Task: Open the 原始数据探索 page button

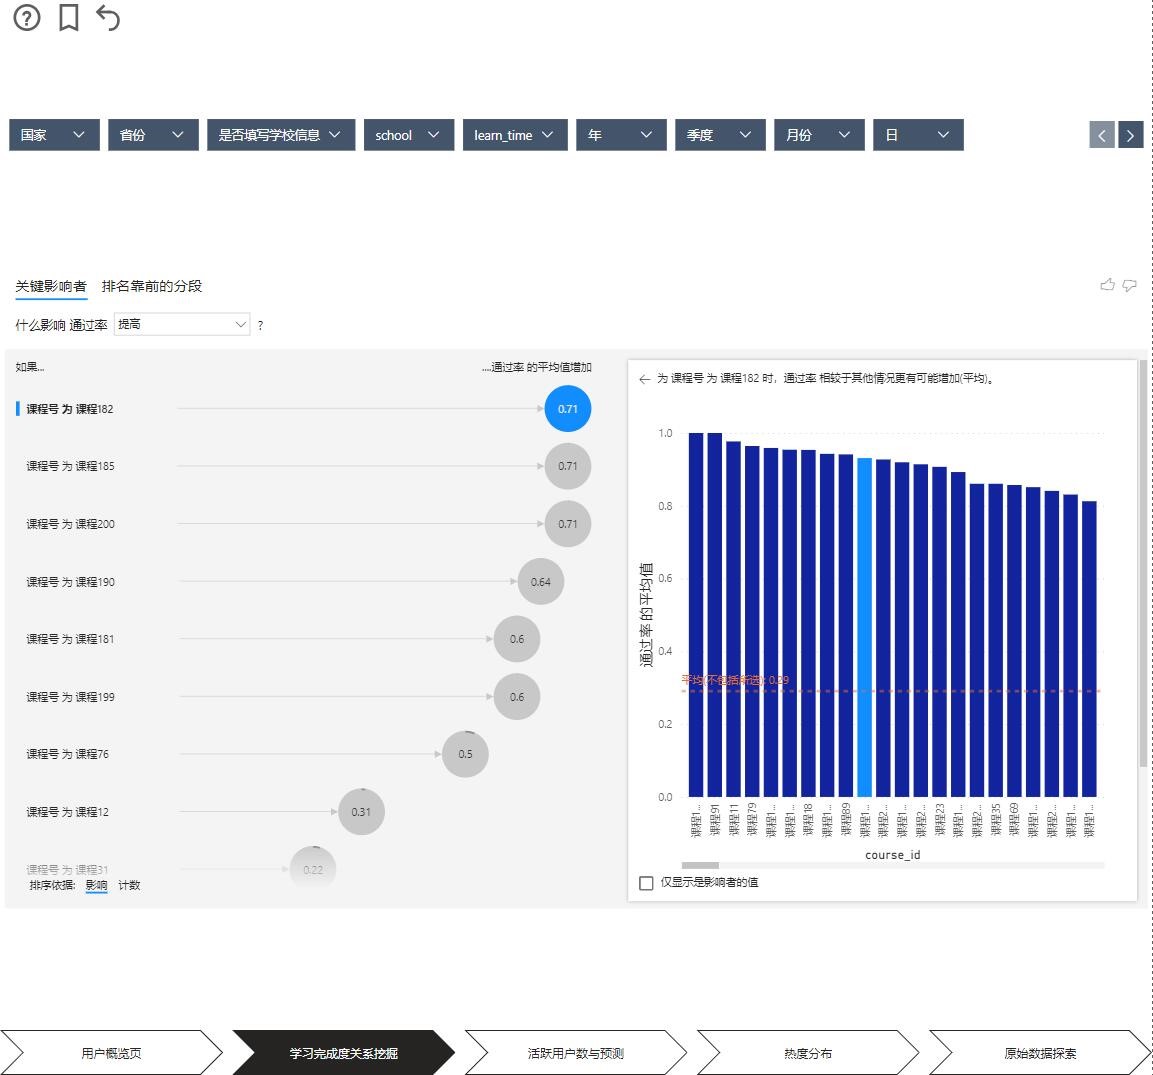Action: (x=1040, y=1053)
